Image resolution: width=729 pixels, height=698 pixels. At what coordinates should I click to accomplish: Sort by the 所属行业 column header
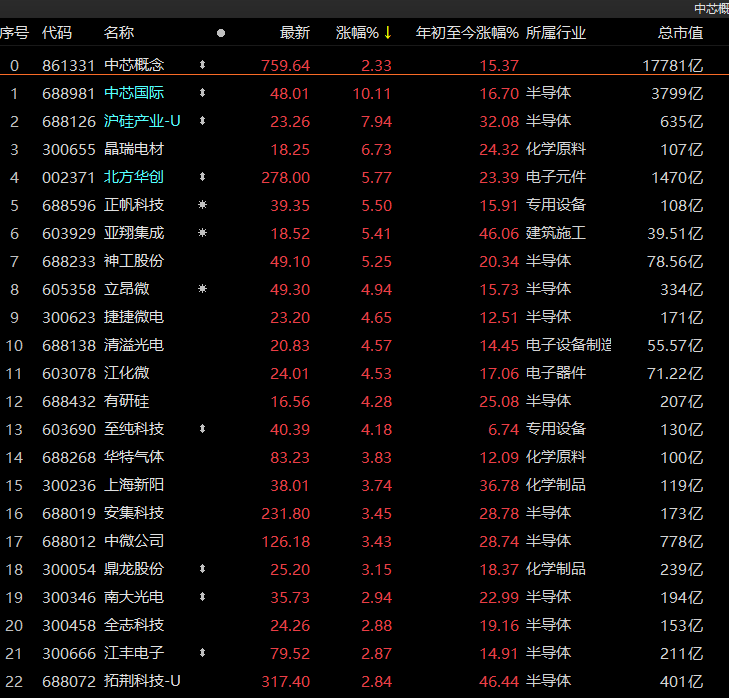tap(556, 33)
